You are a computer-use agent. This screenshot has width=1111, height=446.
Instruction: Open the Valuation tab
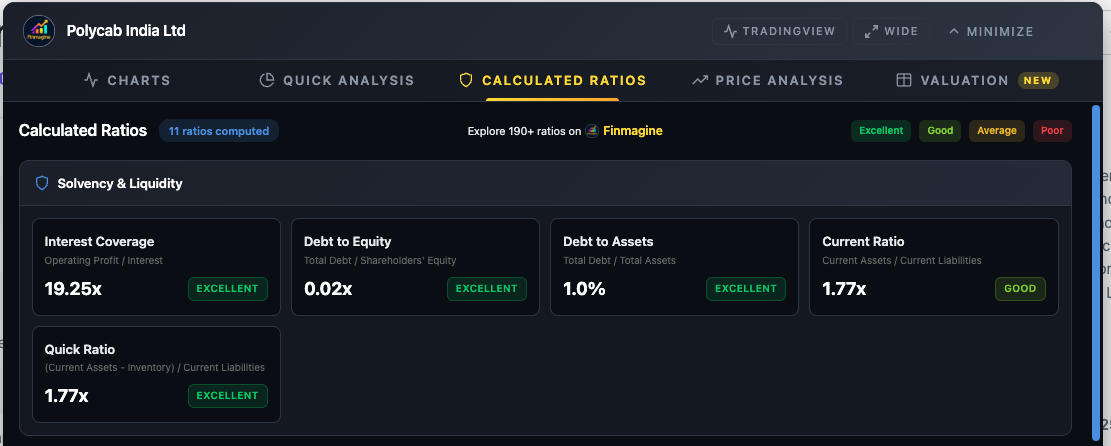pyautogui.click(x=977, y=80)
